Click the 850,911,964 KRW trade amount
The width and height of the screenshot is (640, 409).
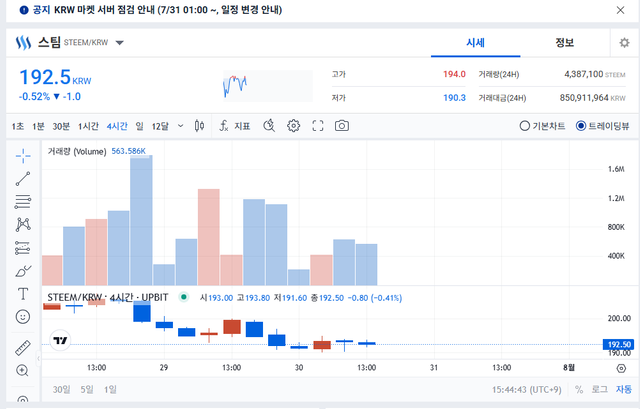[x=592, y=98]
